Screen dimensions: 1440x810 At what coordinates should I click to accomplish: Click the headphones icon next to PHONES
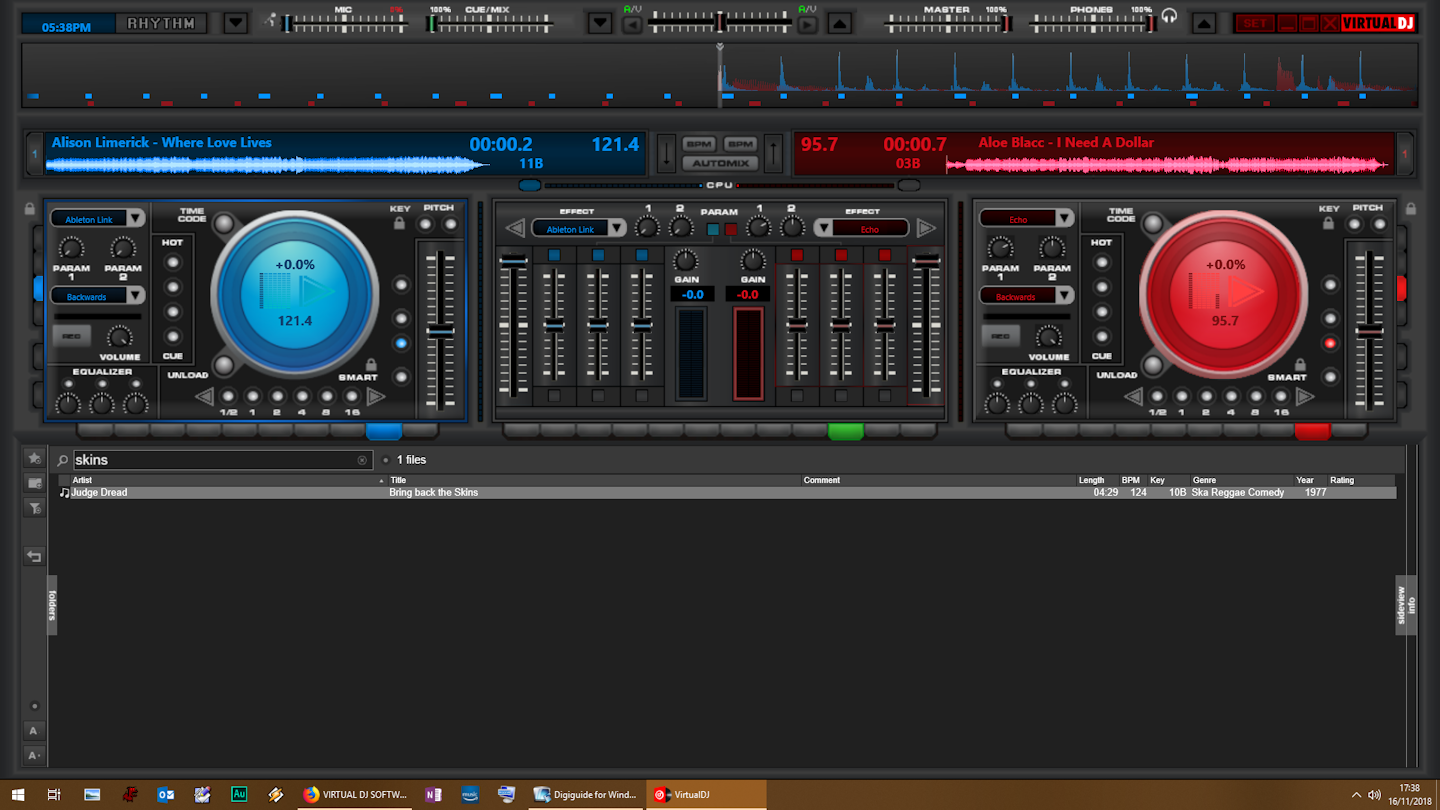tap(1169, 17)
